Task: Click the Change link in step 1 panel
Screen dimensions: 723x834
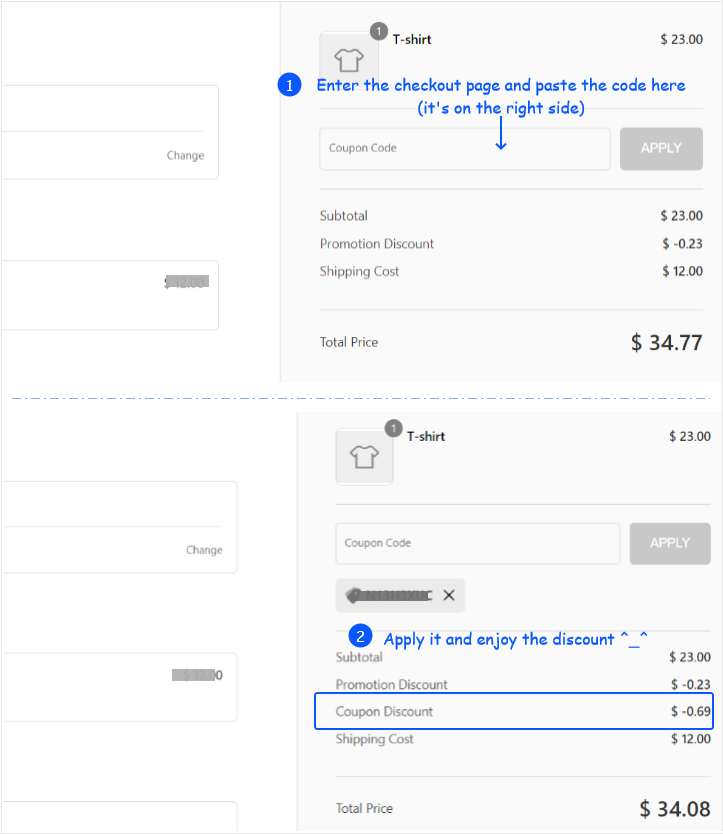Action: (185, 155)
